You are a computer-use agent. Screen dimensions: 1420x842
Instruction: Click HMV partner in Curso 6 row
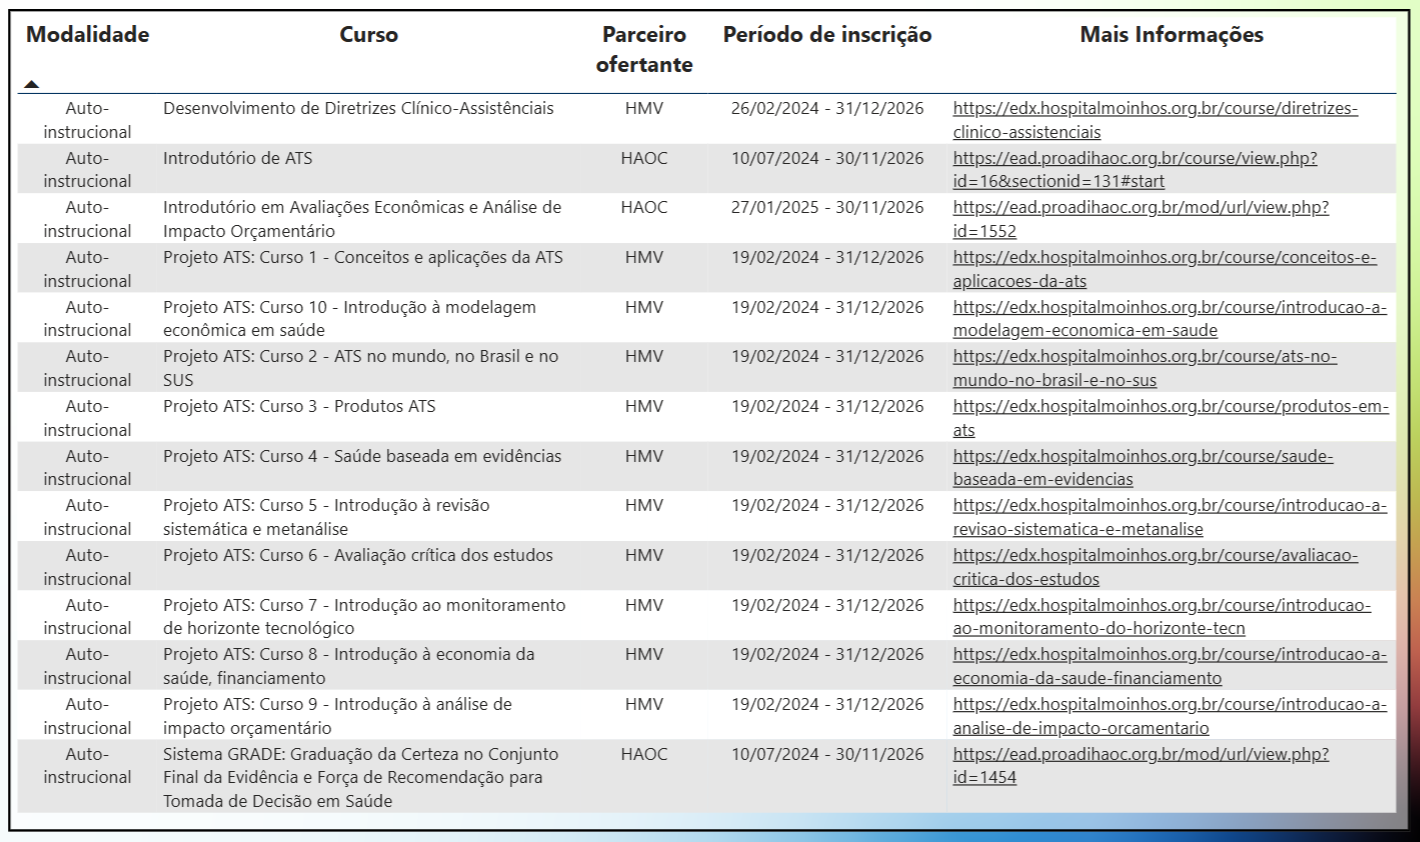coord(644,555)
